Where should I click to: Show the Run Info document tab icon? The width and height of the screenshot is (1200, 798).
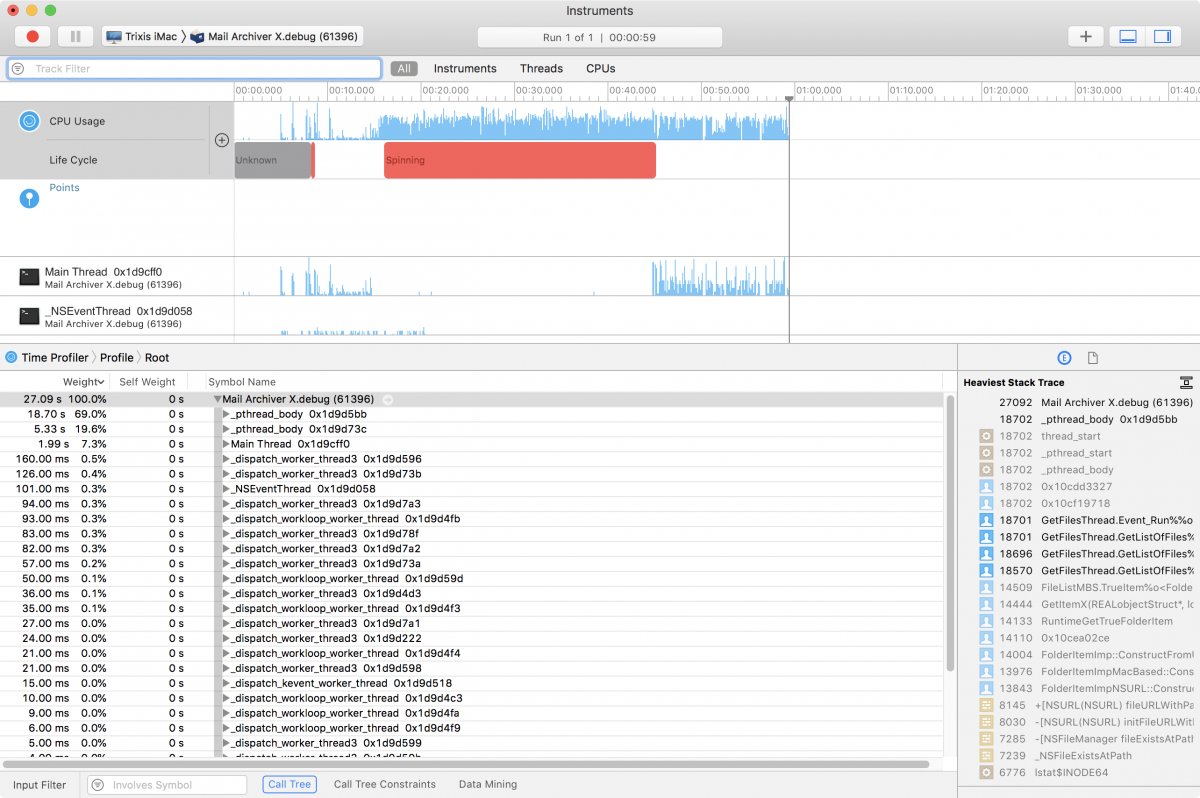[x=1093, y=358]
